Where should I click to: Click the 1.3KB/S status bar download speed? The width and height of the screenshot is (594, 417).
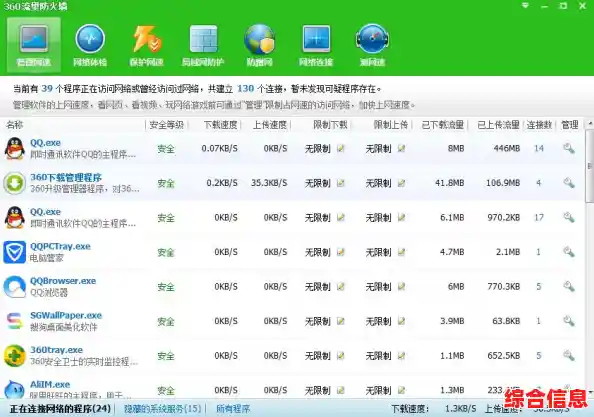pyautogui.click(x=460, y=409)
